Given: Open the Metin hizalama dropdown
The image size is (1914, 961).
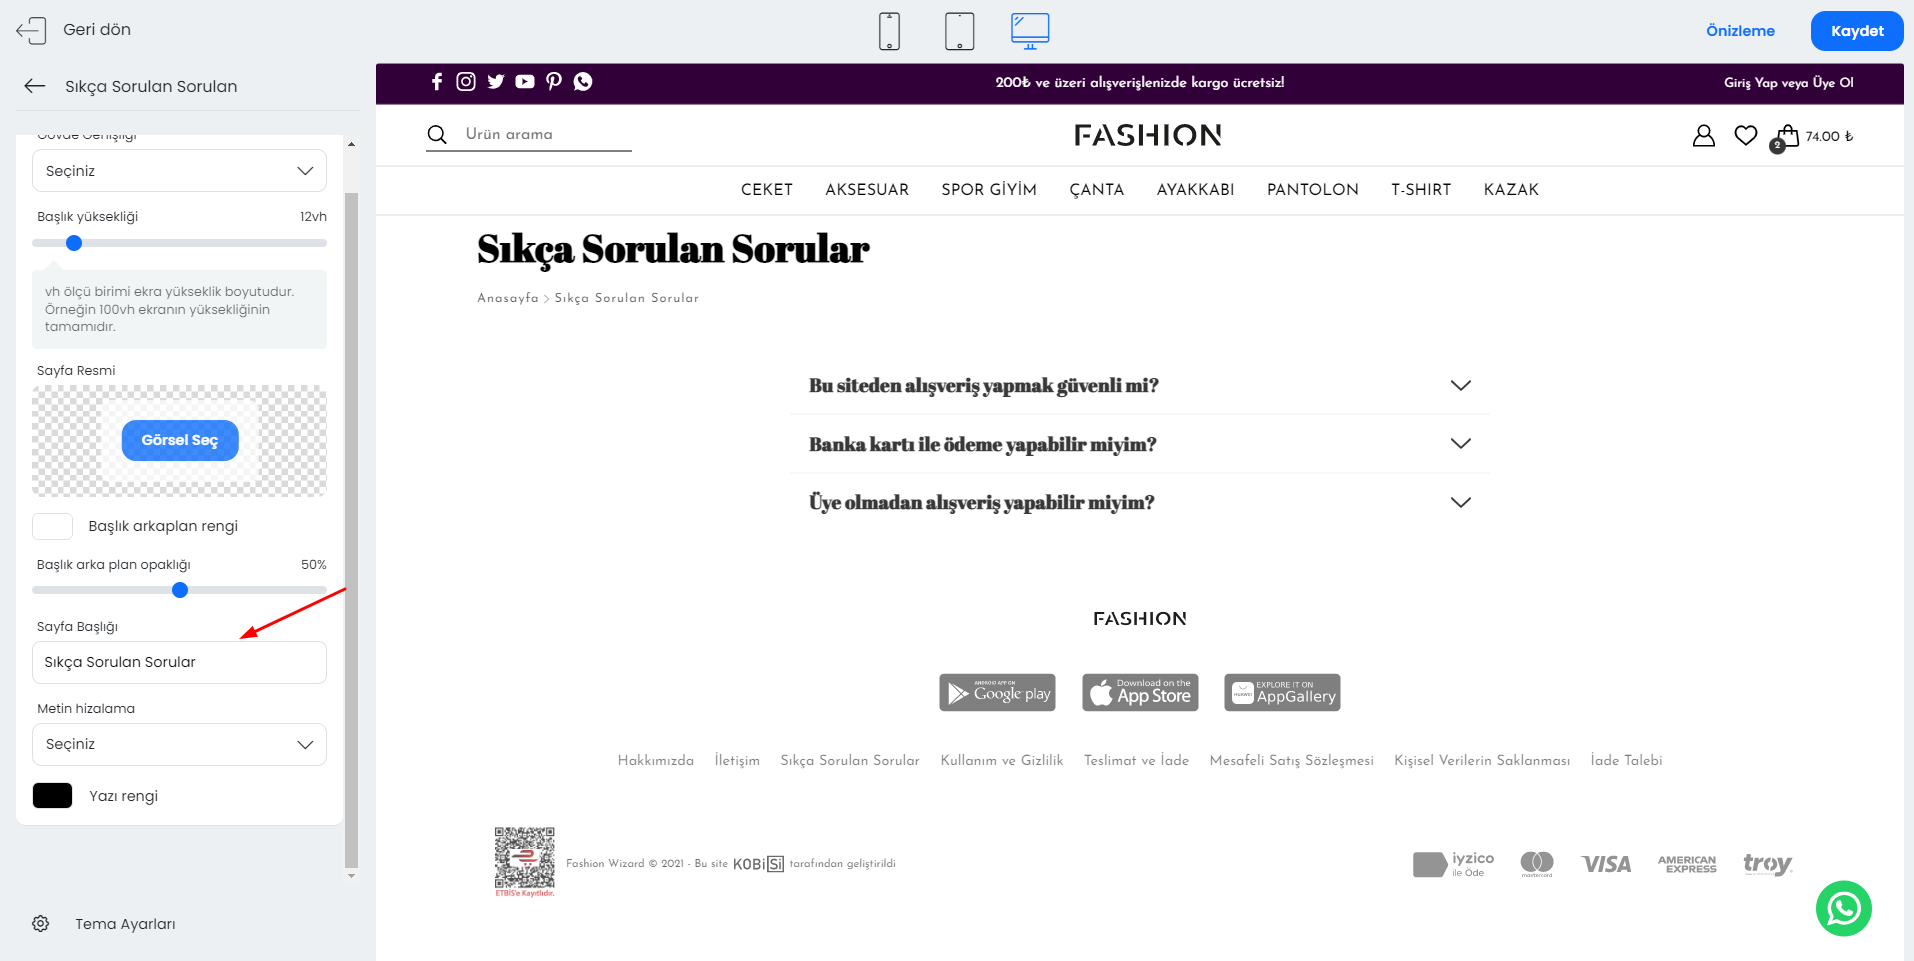Looking at the screenshot, I should point(179,745).
